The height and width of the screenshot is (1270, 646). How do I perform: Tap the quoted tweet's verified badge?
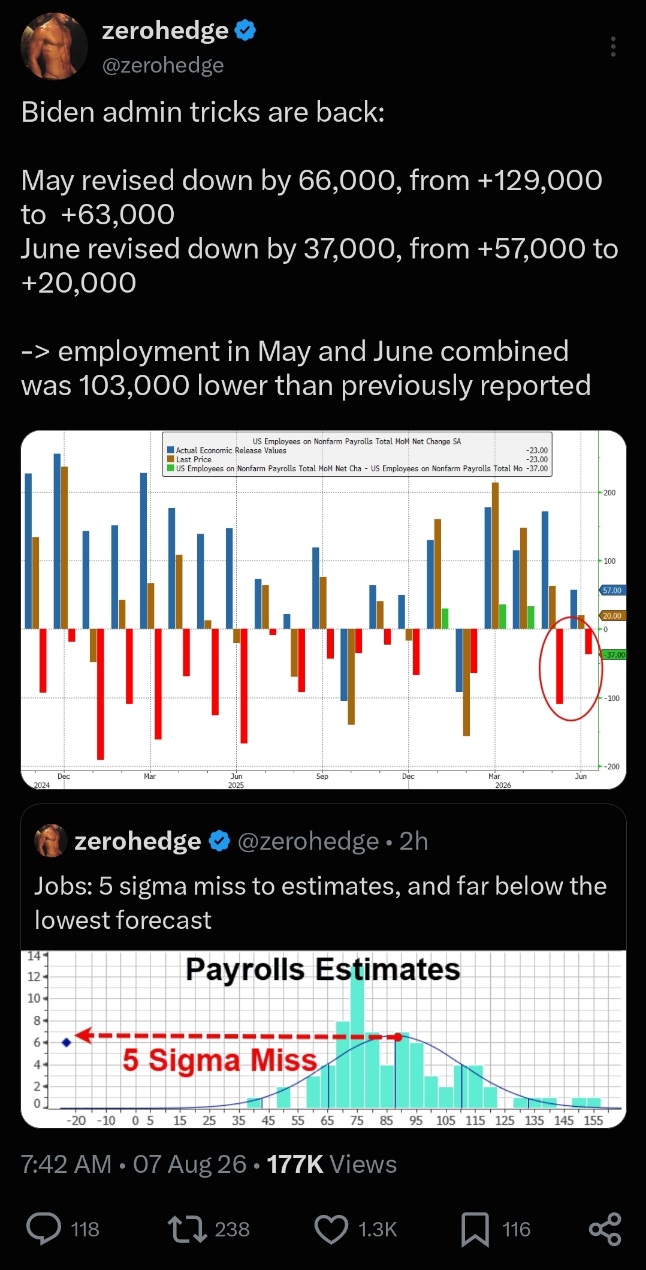click(x=219, y=841)
